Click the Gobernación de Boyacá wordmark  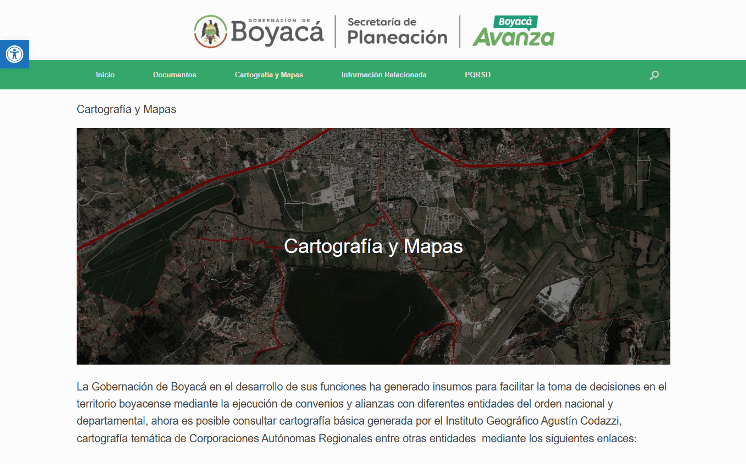coord(277,31)
